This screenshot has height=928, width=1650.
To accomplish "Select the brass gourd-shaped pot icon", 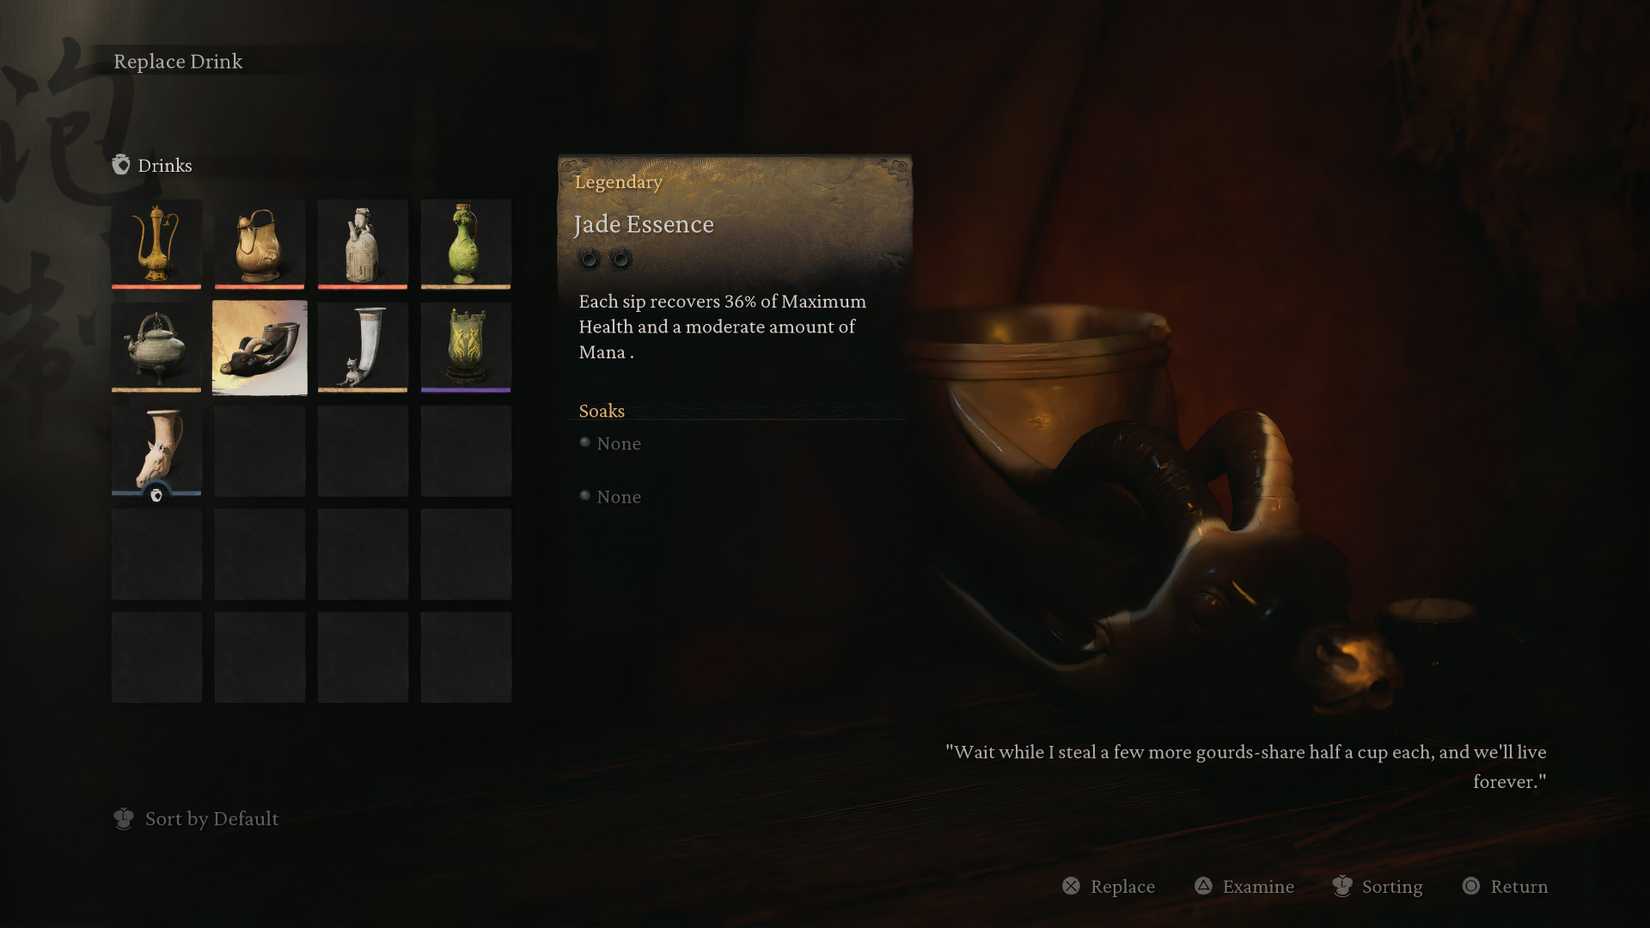I will click(x=259, y=244).
